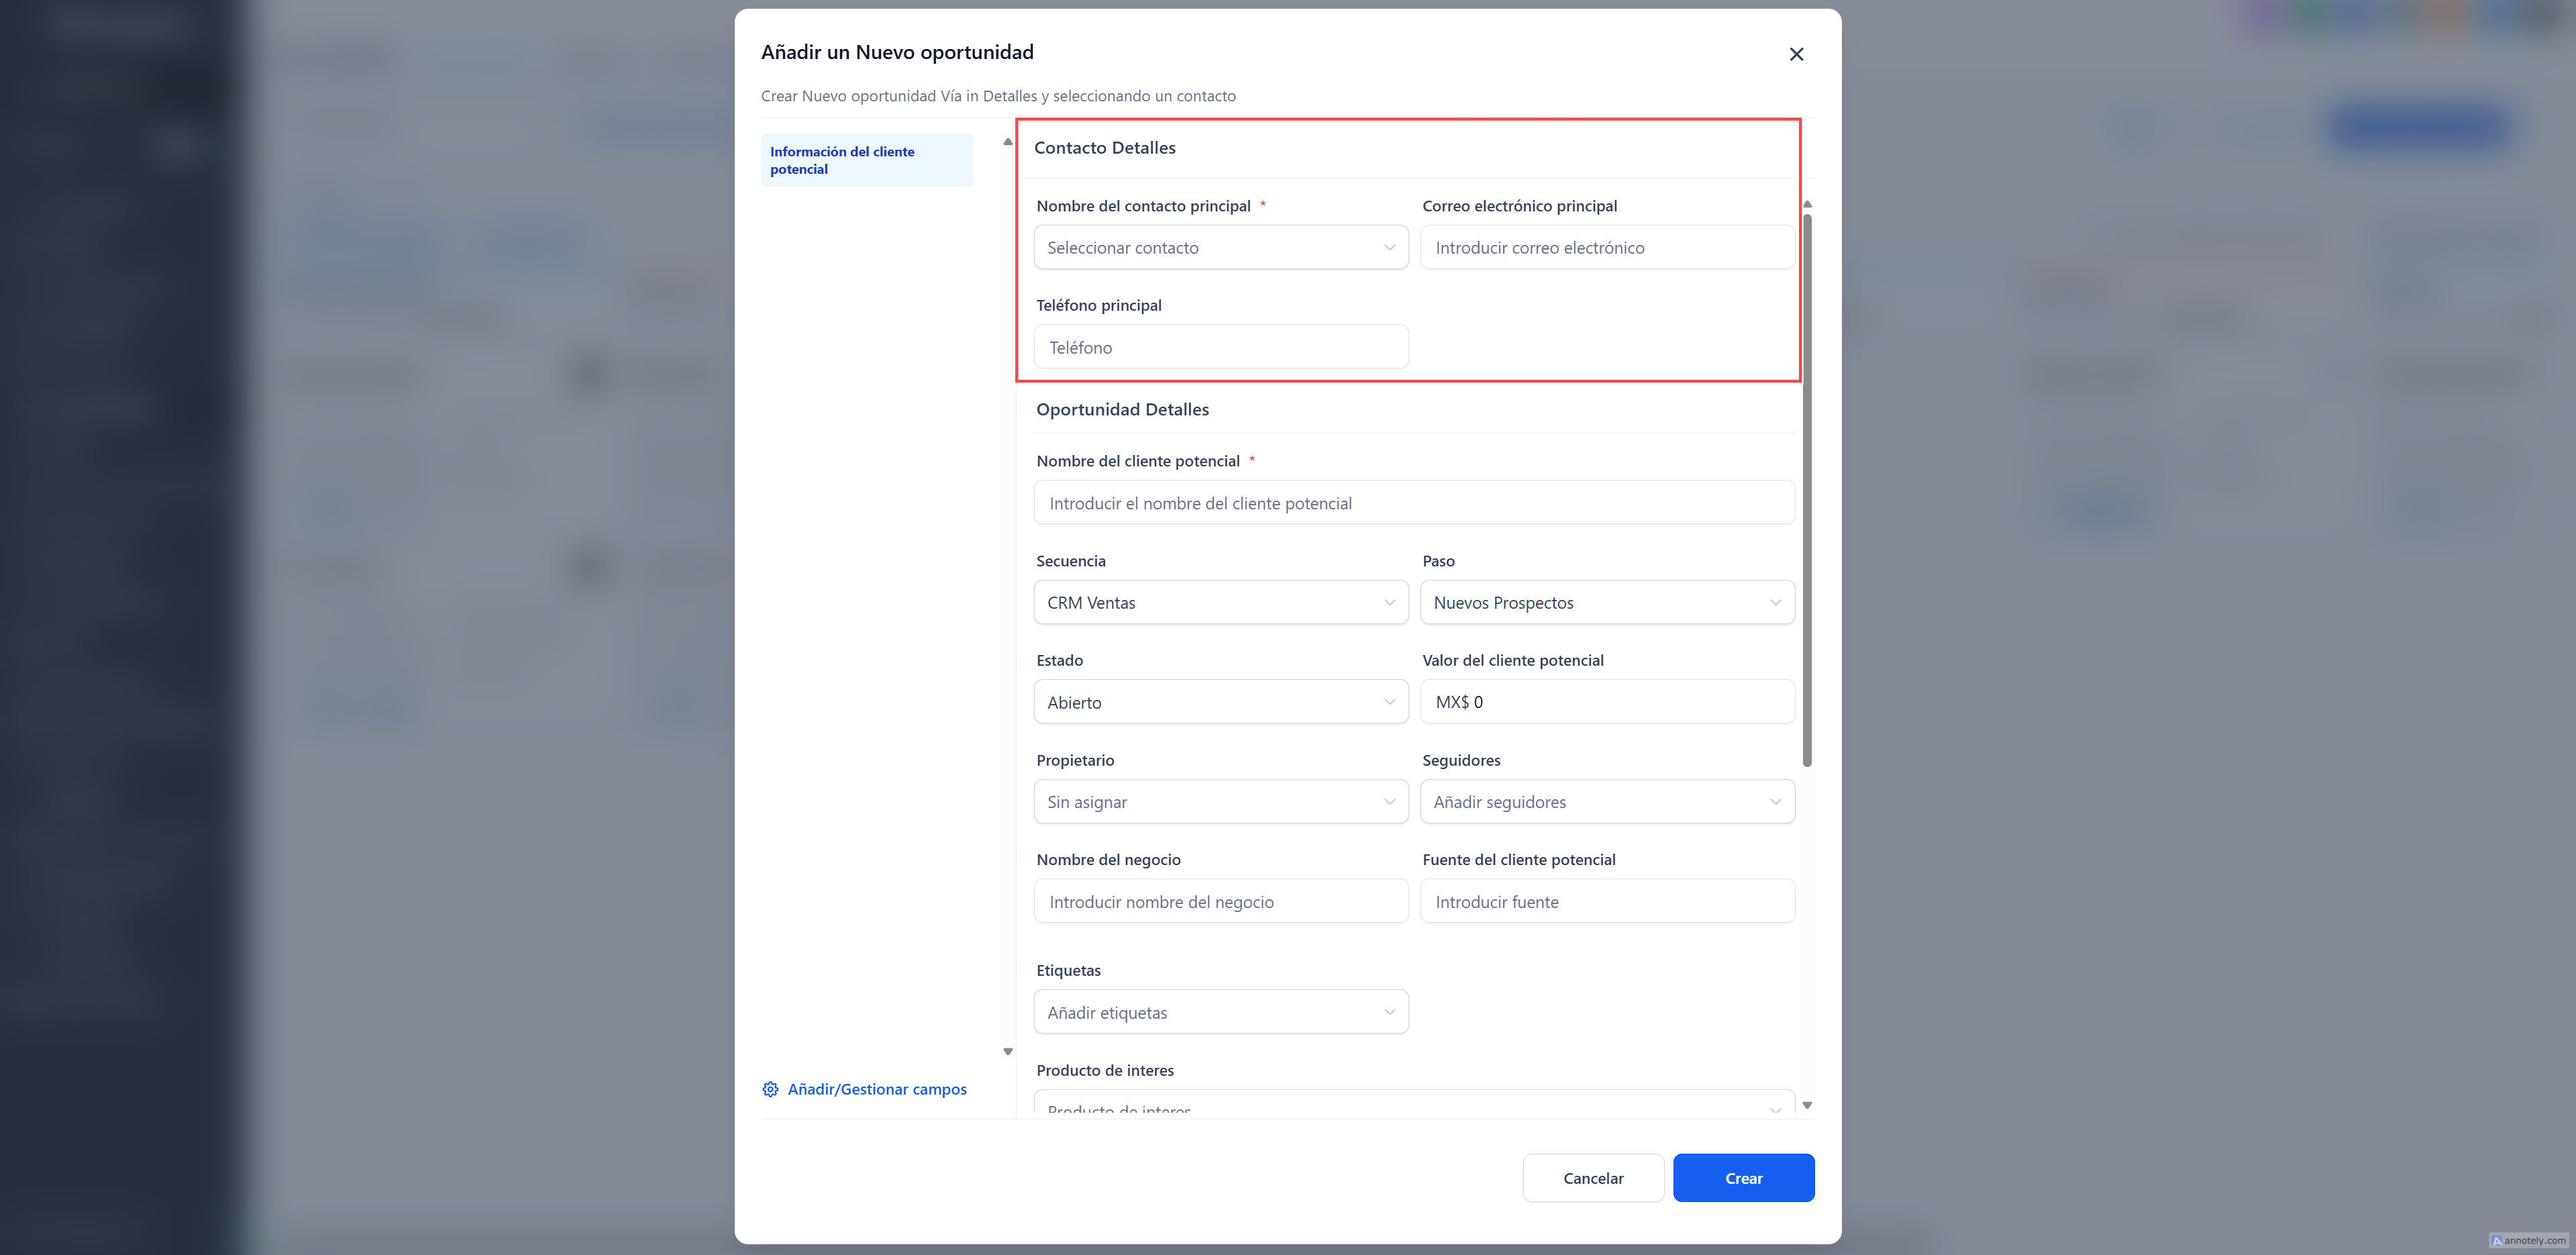Open Seleccionar contacto dropdown
Viewport: 2576px width, 1255px height.
point(1220,247)
